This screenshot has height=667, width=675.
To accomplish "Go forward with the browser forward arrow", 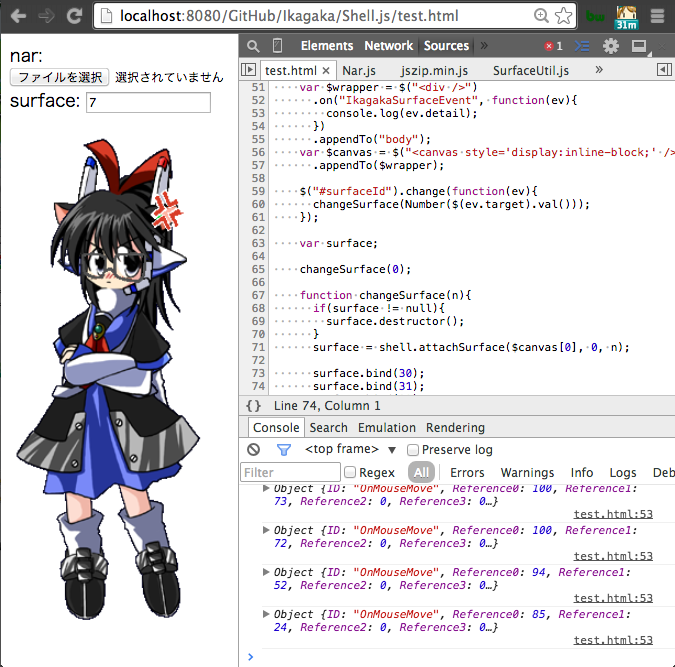I will click(x=46, y=16).
